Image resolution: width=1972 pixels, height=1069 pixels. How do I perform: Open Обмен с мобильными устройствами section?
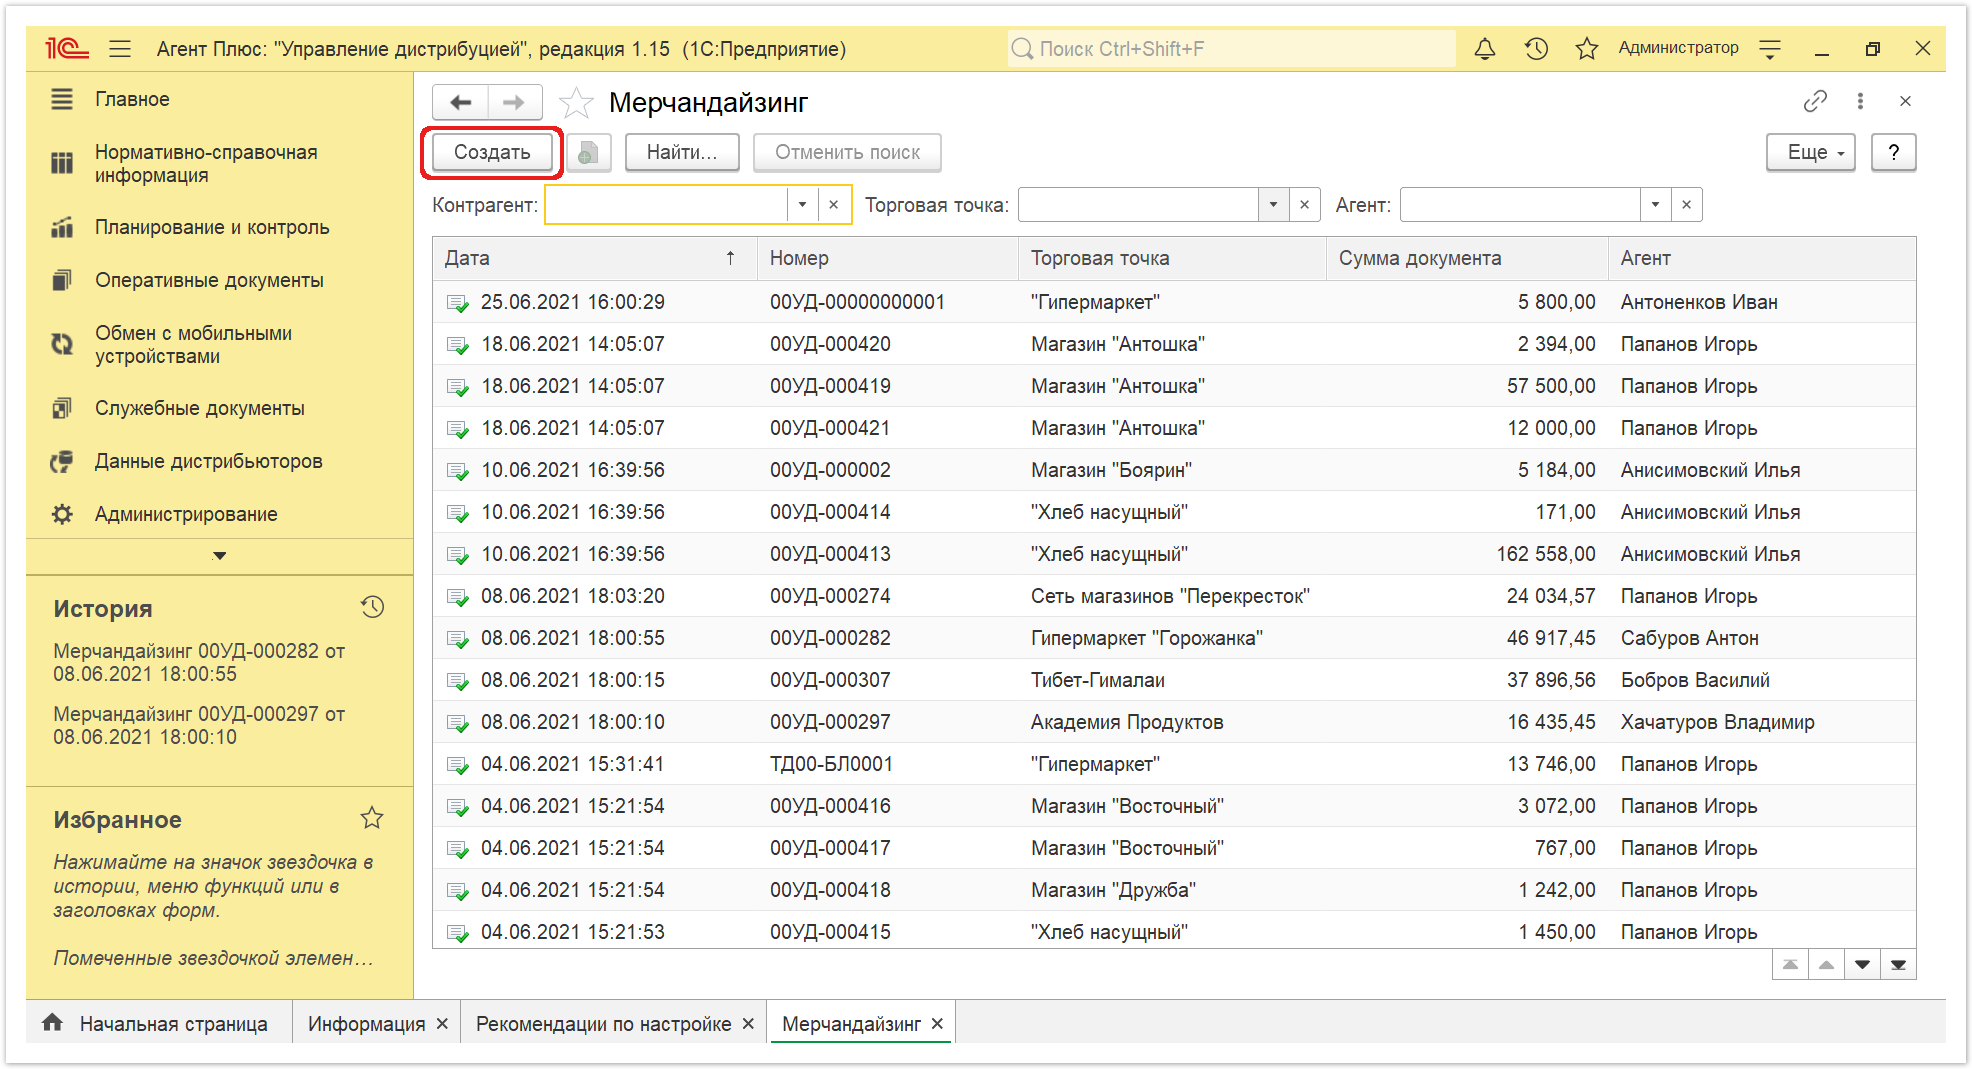pos(193,344)
